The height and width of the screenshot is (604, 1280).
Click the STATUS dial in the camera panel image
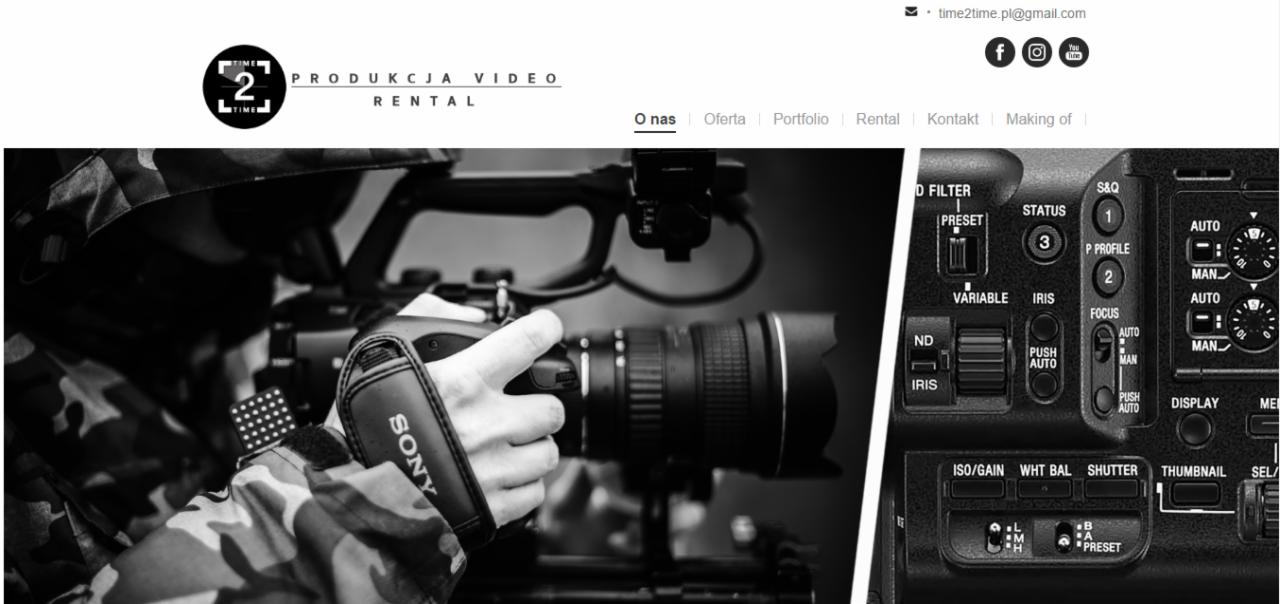[1042, 243]
